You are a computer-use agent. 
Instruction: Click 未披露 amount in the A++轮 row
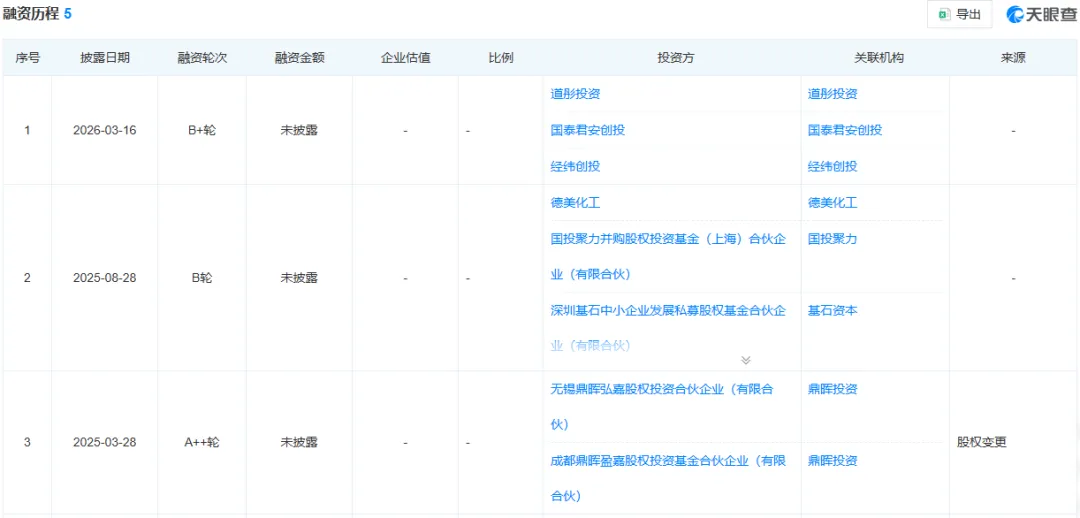(299, 442)
